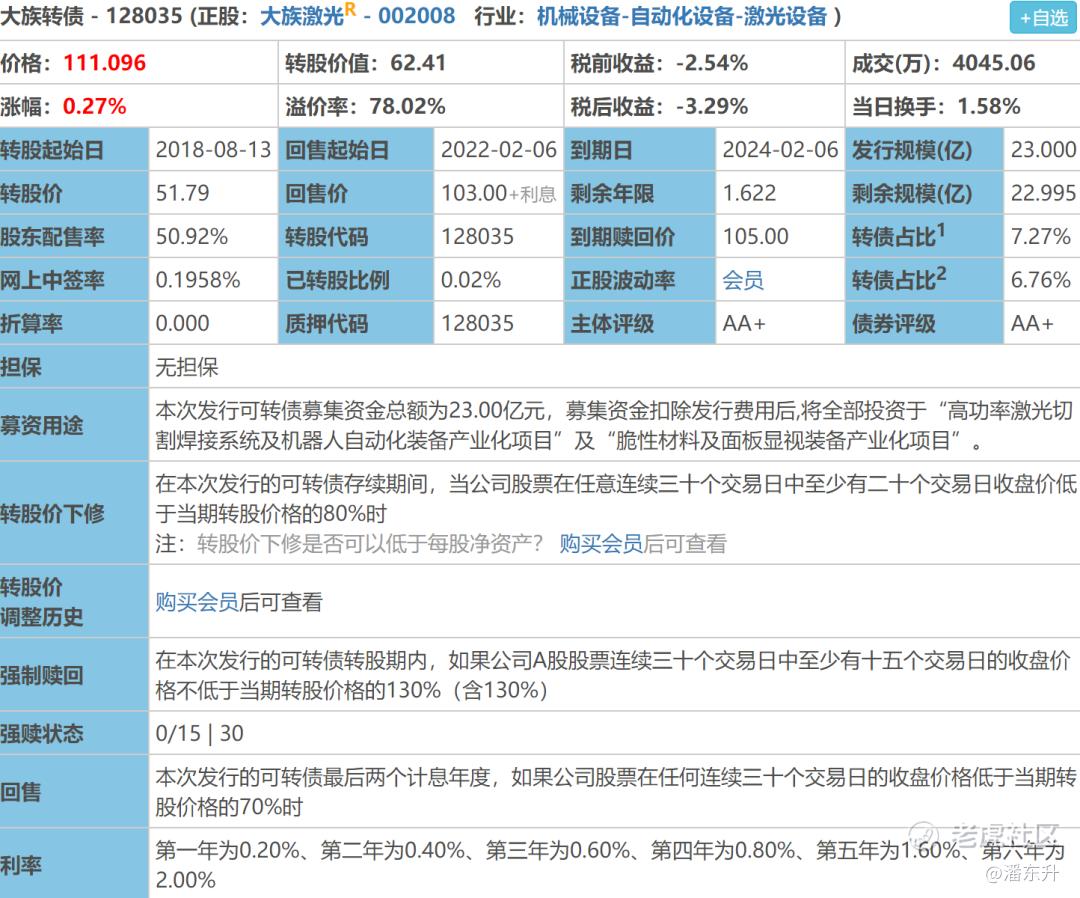Select 转股价值 value 62.41

point(418,63)
